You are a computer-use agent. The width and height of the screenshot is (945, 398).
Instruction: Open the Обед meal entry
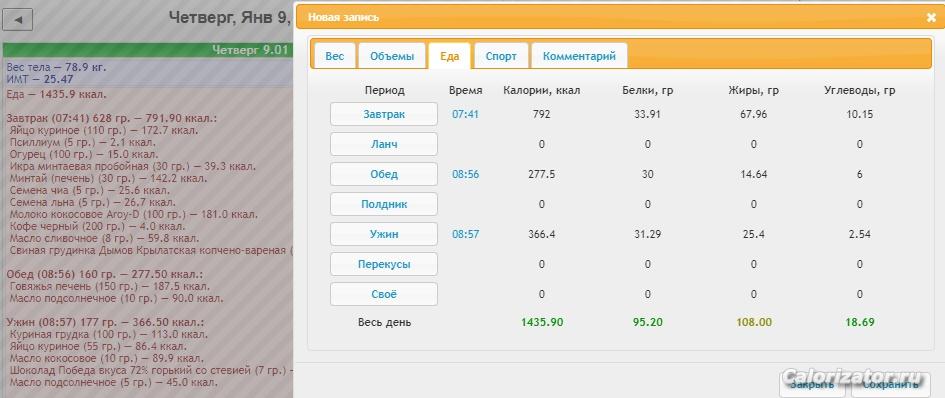pos(384,174)
